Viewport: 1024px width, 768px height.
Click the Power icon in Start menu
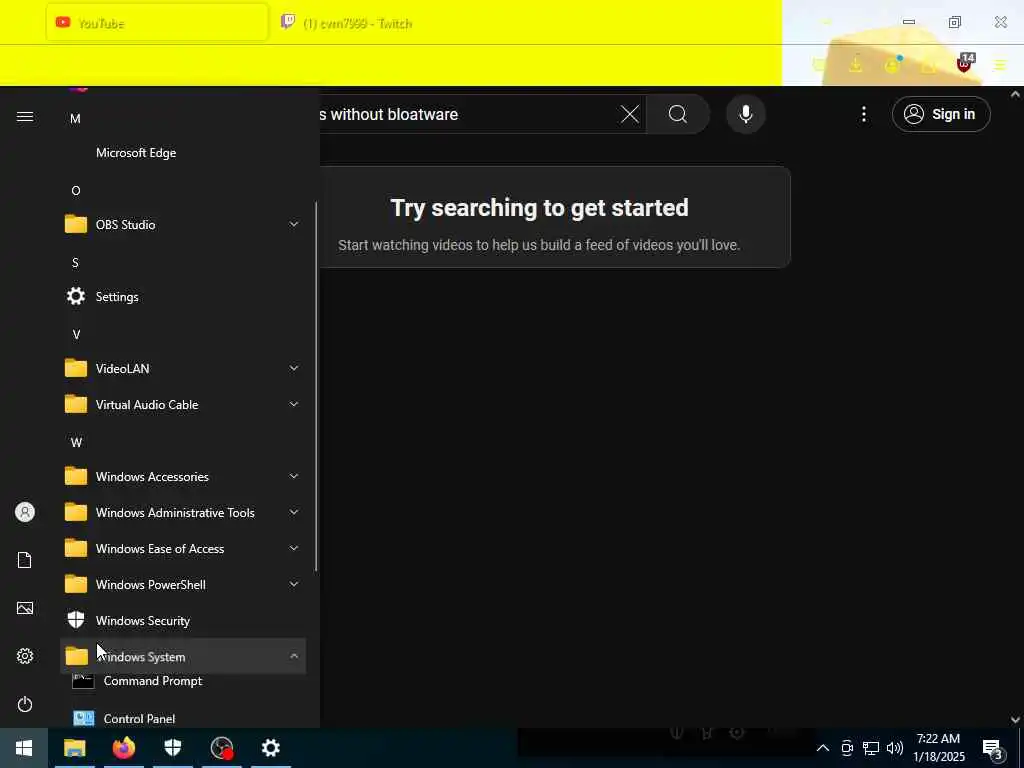[25, 704]
